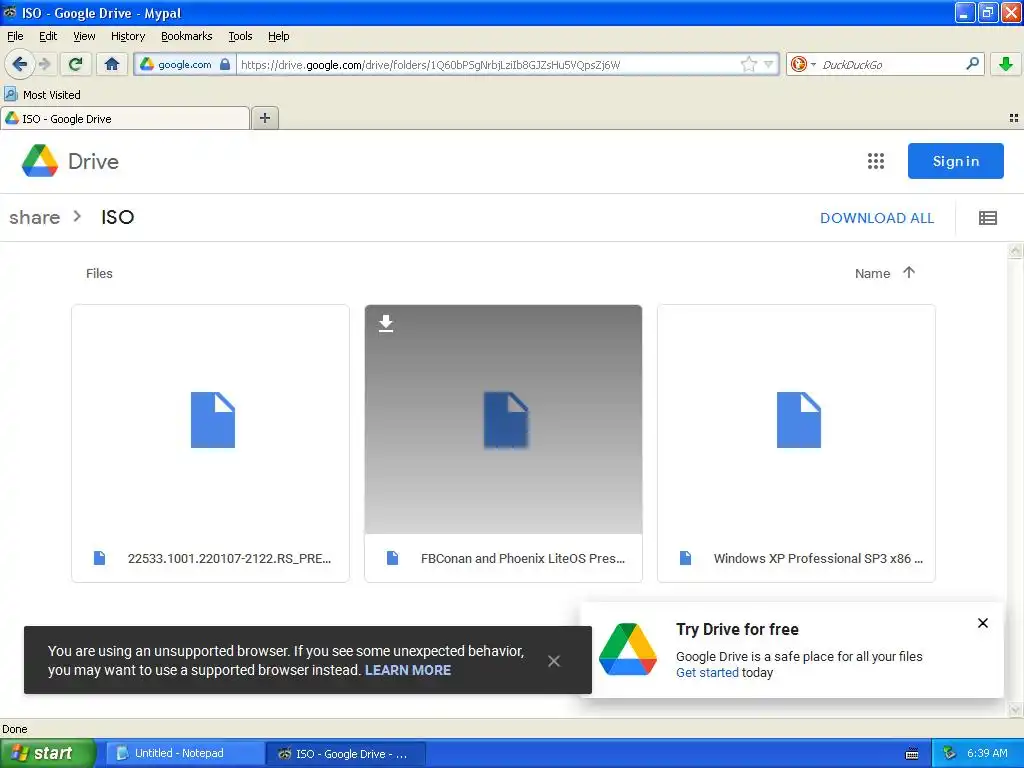The image size is (1024, 768).
Task: Open downloads with the green arrow icon
Action: [1006, 64]
